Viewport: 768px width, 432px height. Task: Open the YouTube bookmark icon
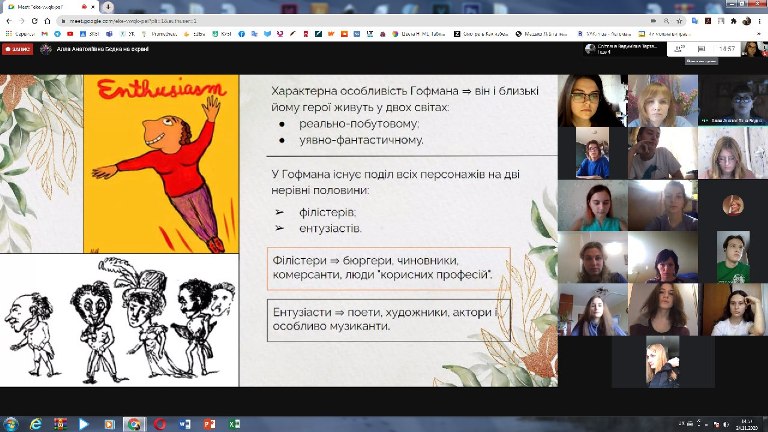70,34
